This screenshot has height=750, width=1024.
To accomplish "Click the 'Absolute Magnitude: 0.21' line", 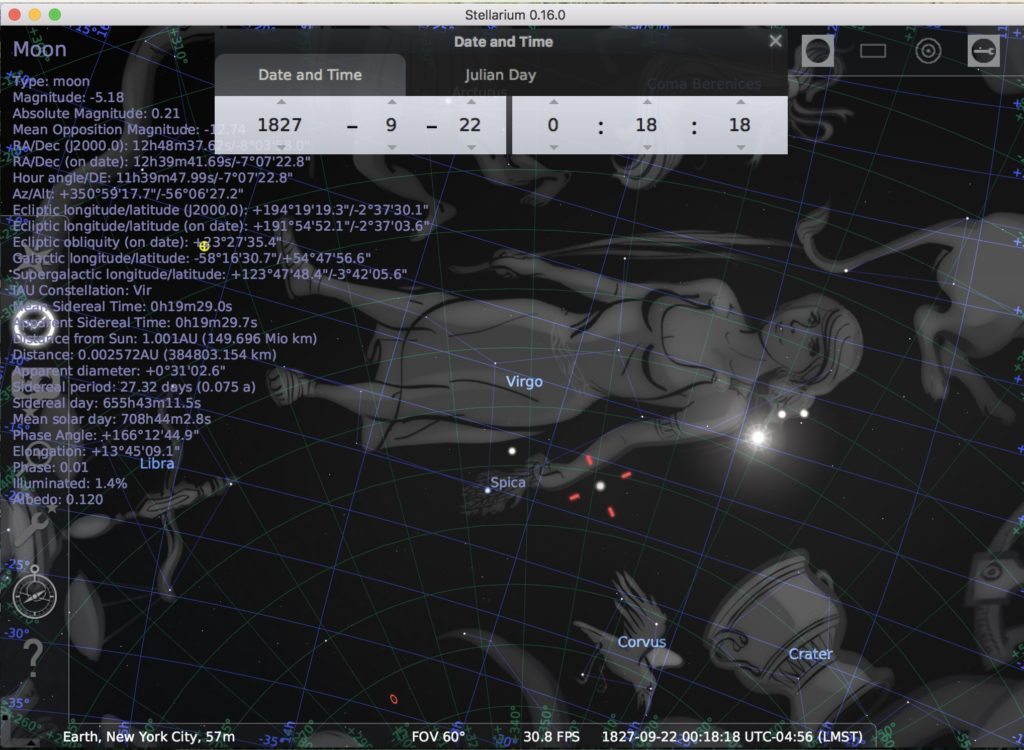I will tap(96, 114).
